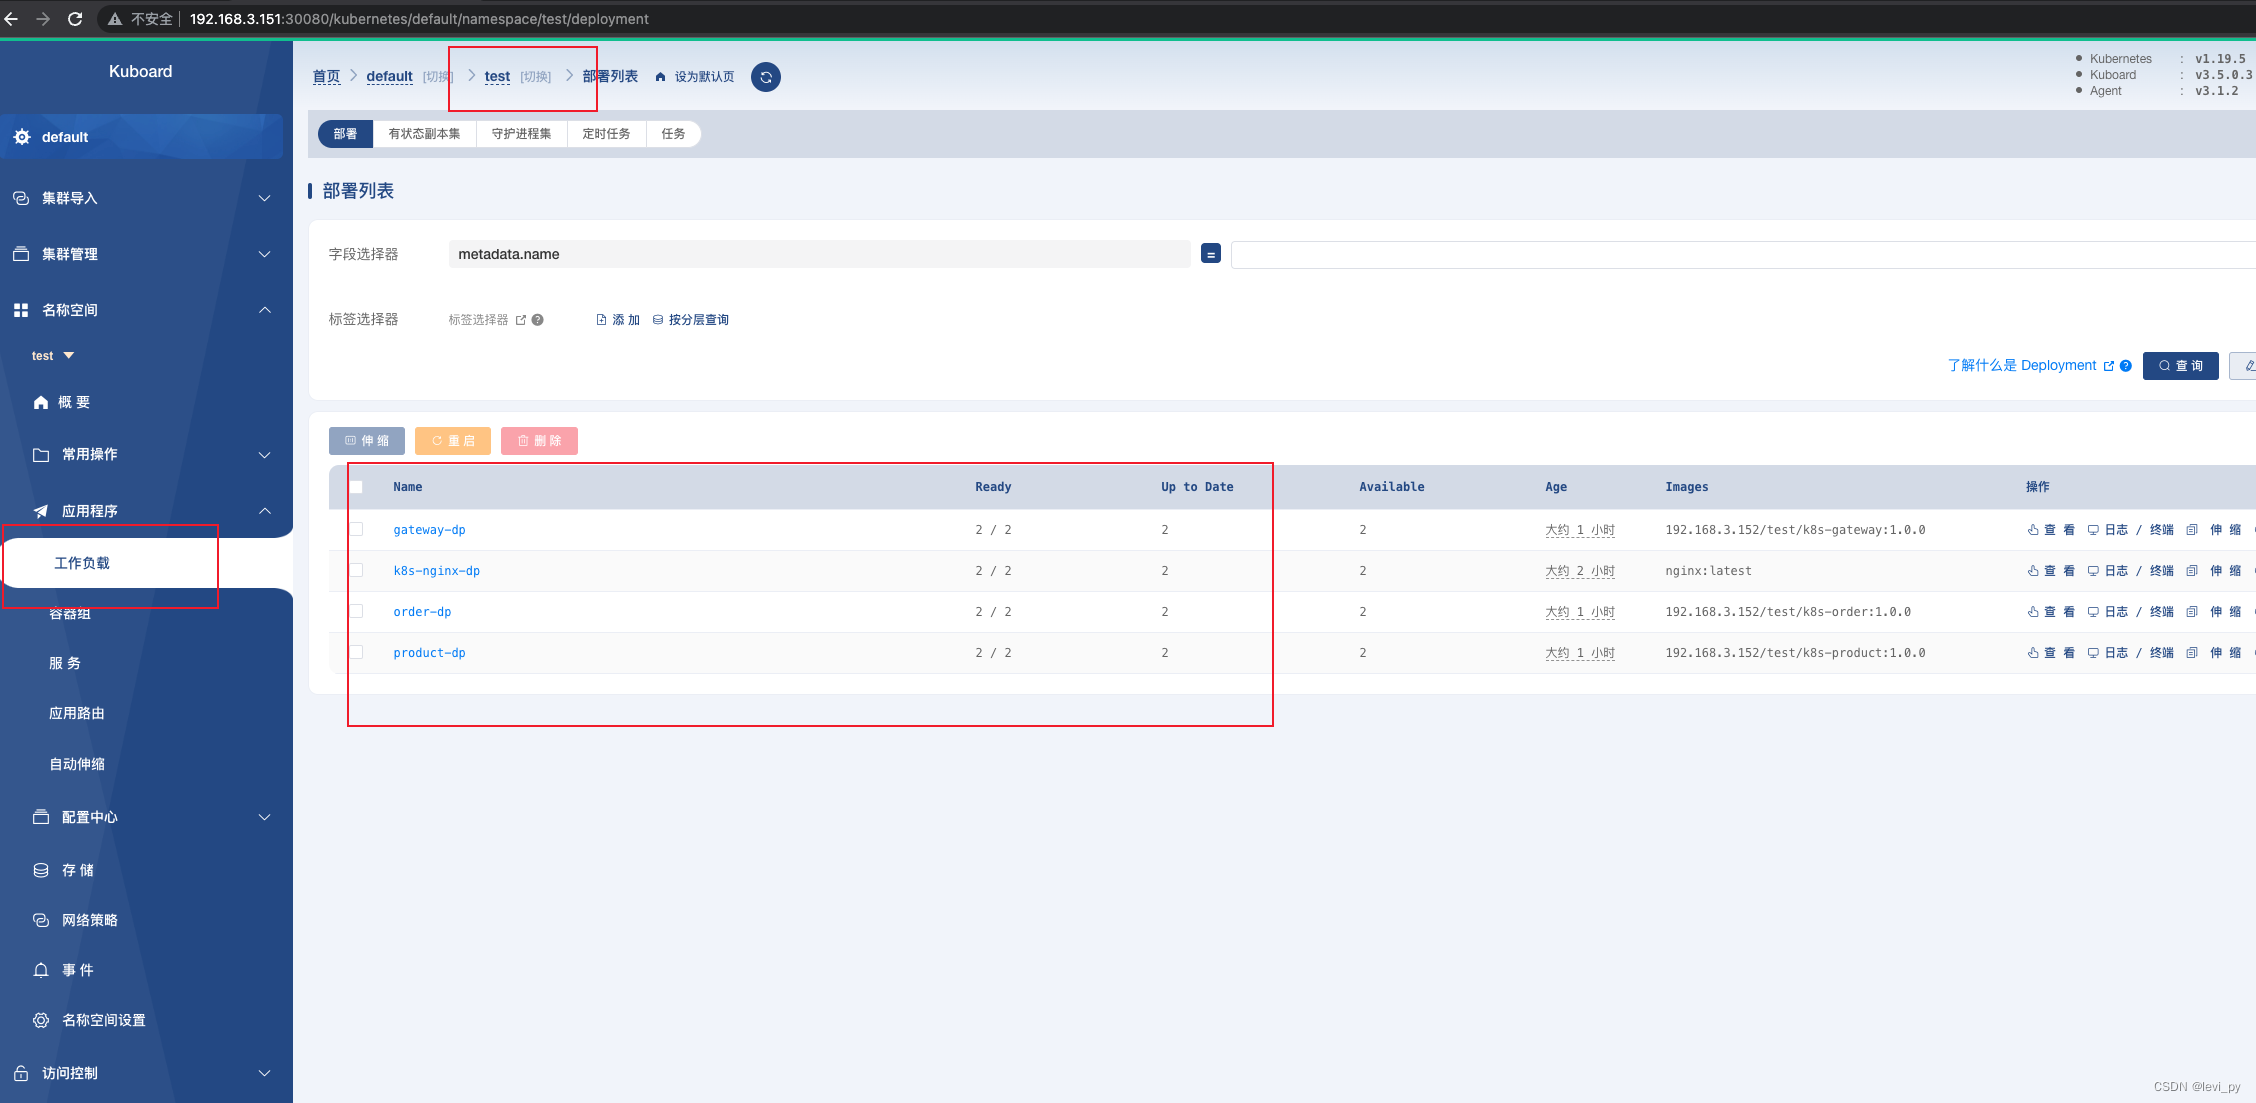Switch to the 有状态副本集 tab

click(x=424, y=134)
